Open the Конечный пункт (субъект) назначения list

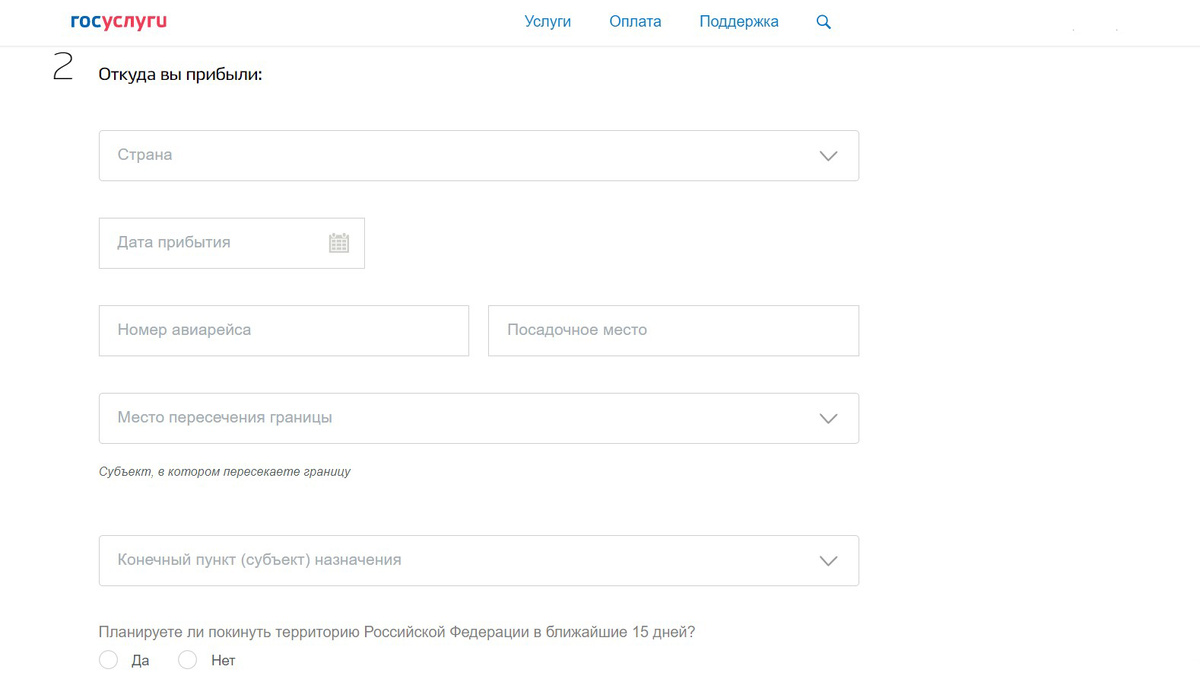(479, 560)
